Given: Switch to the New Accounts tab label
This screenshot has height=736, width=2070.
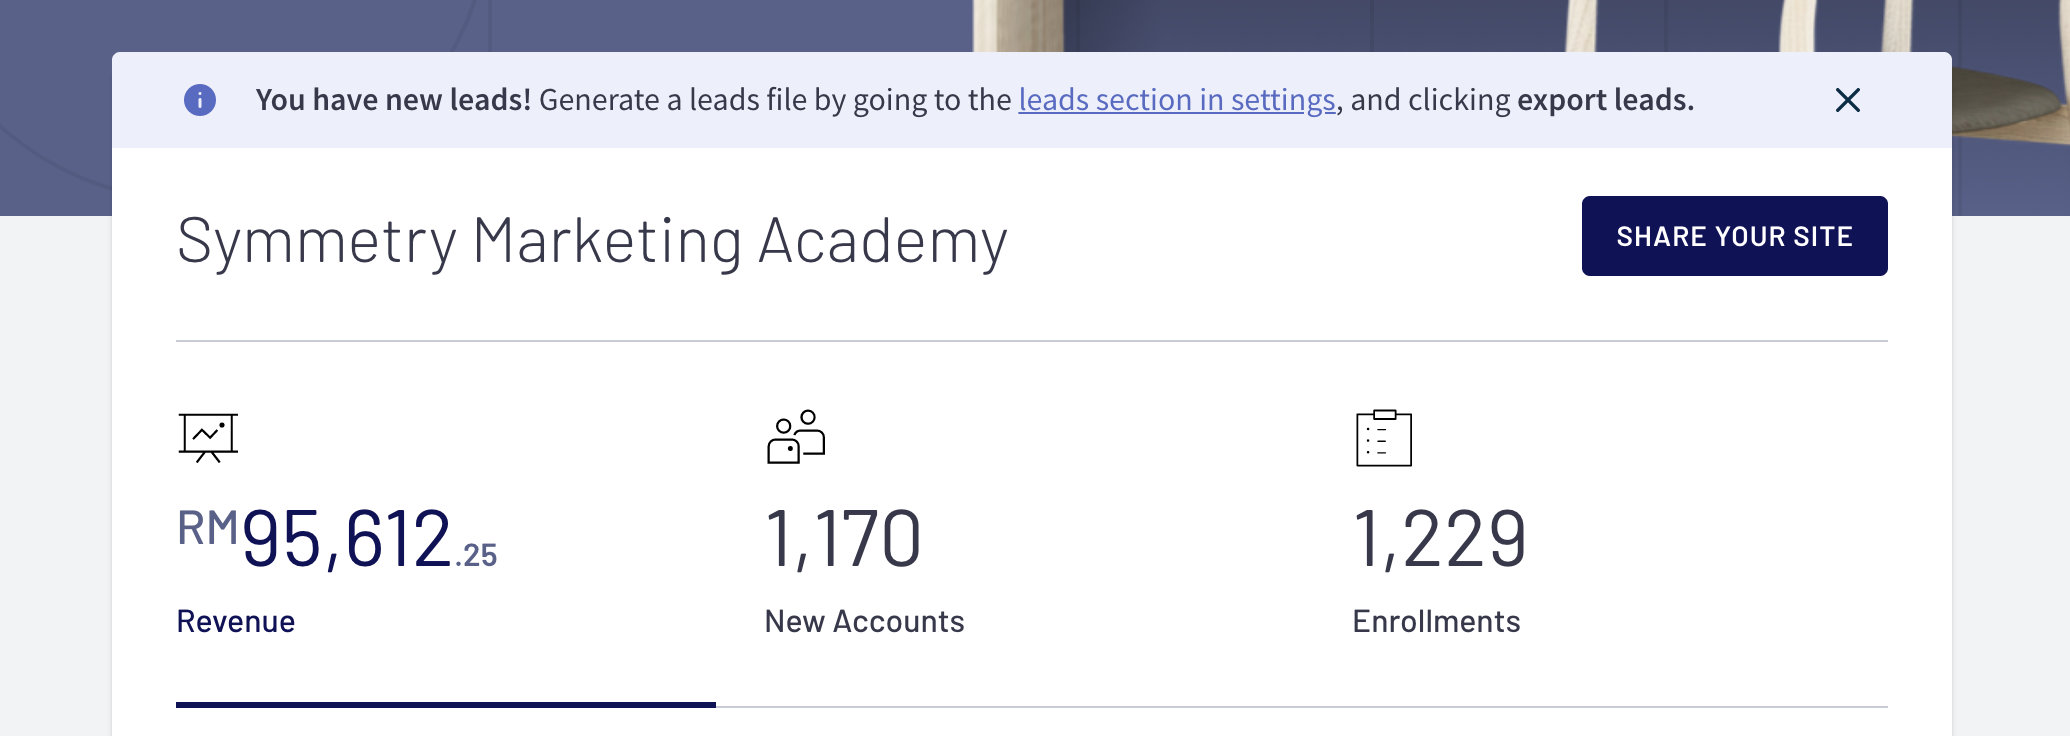Looking at the screenshot, I should pos(864,622).
